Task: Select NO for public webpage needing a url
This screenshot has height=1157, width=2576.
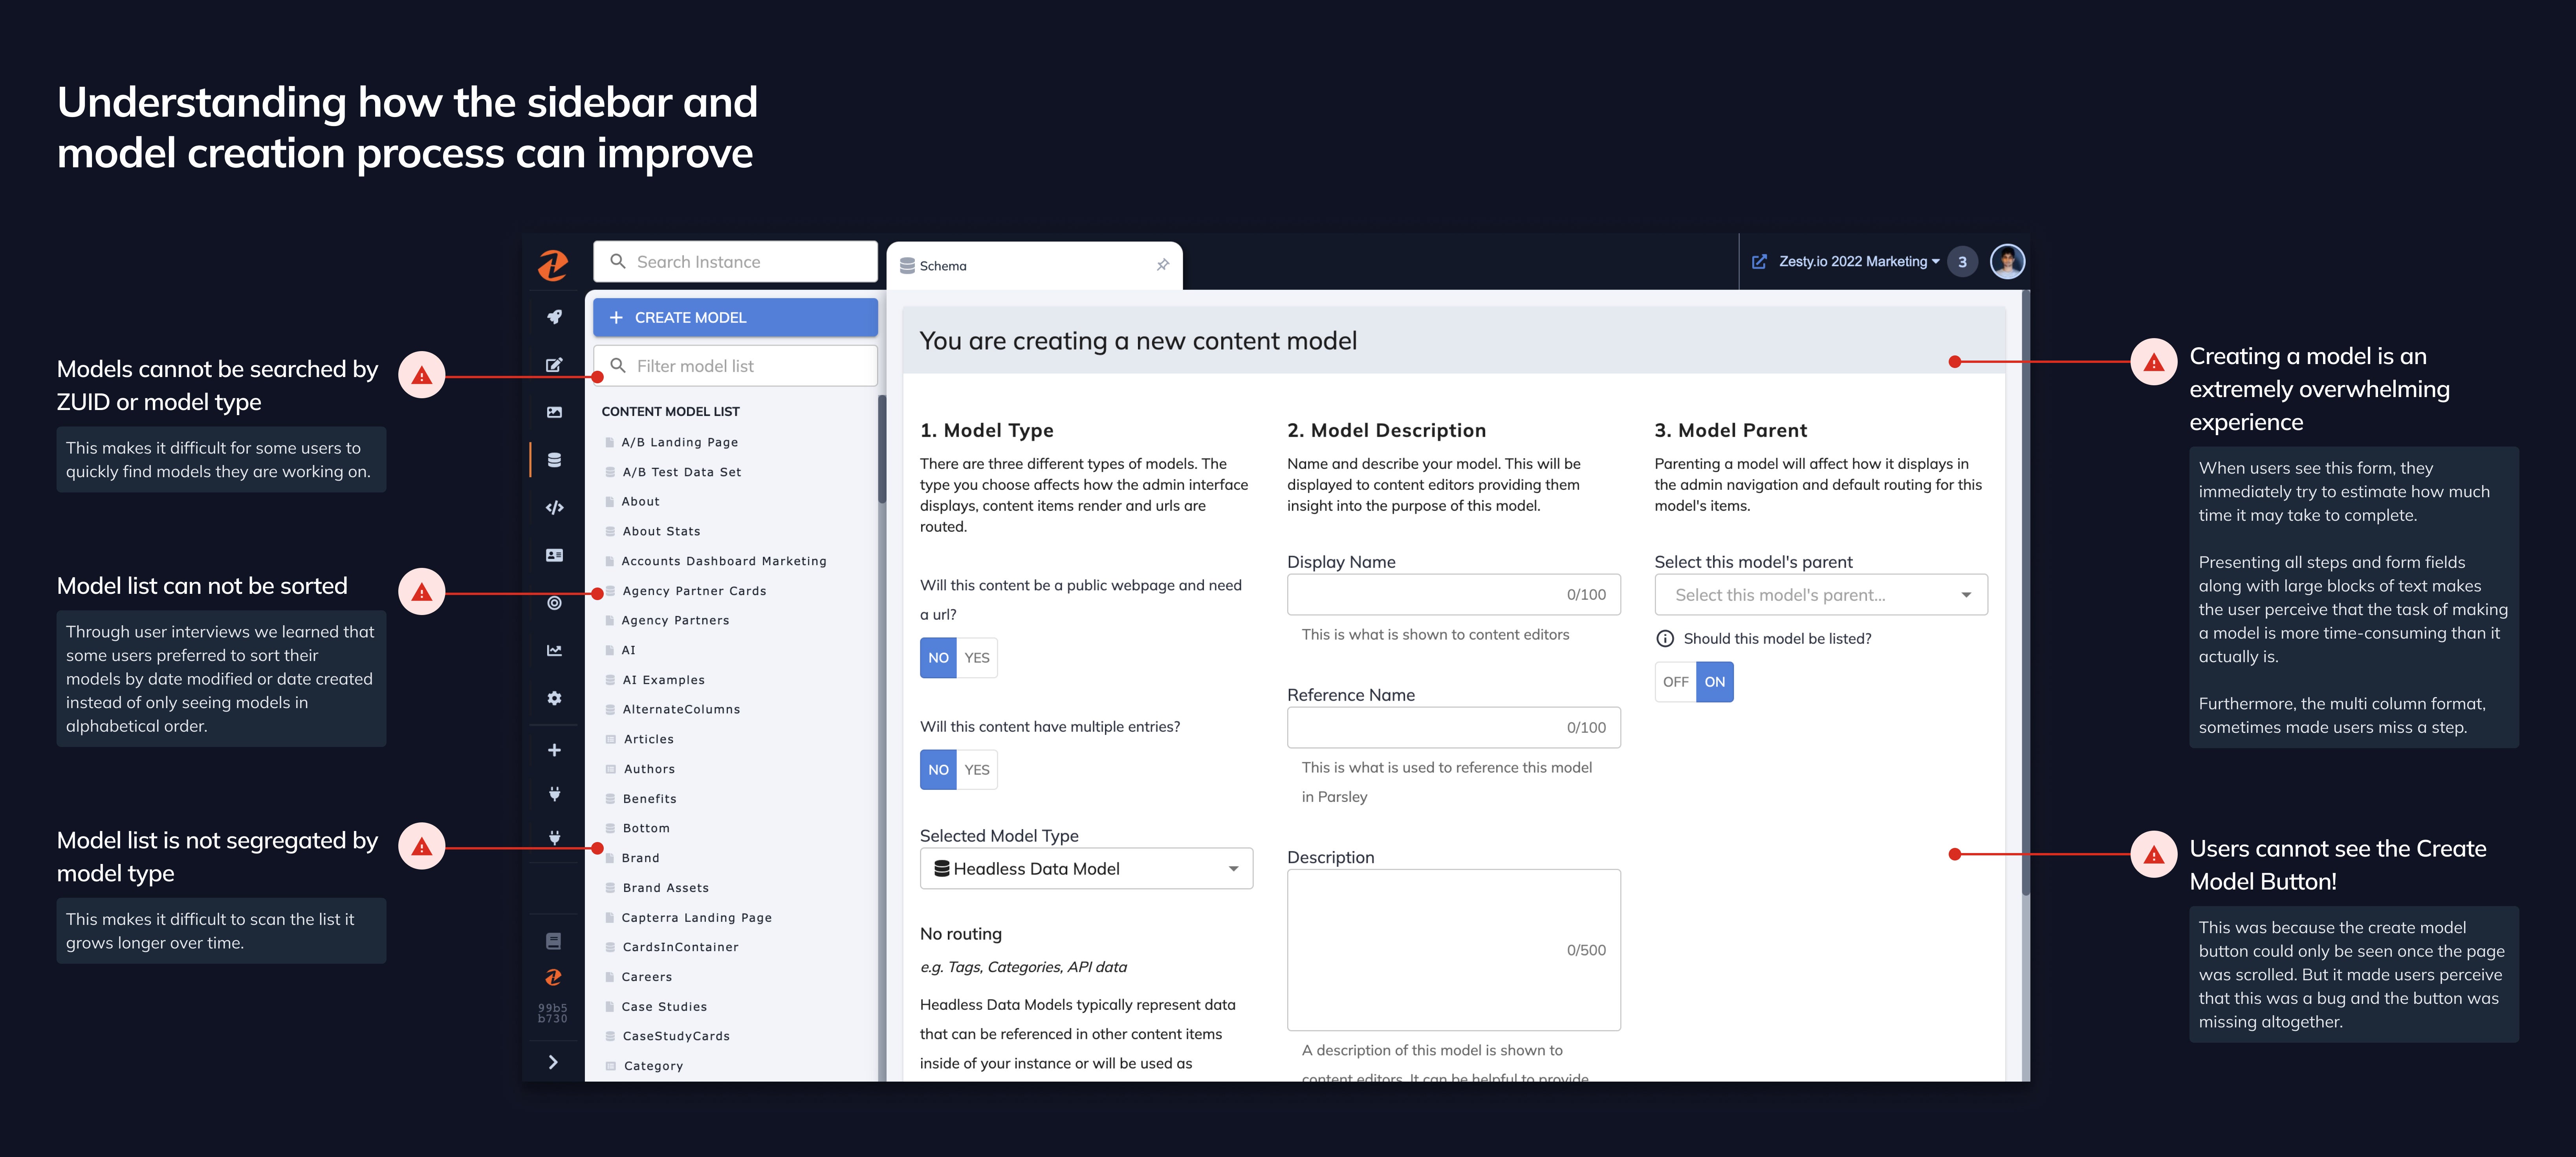Action: (x=938, y=658)
